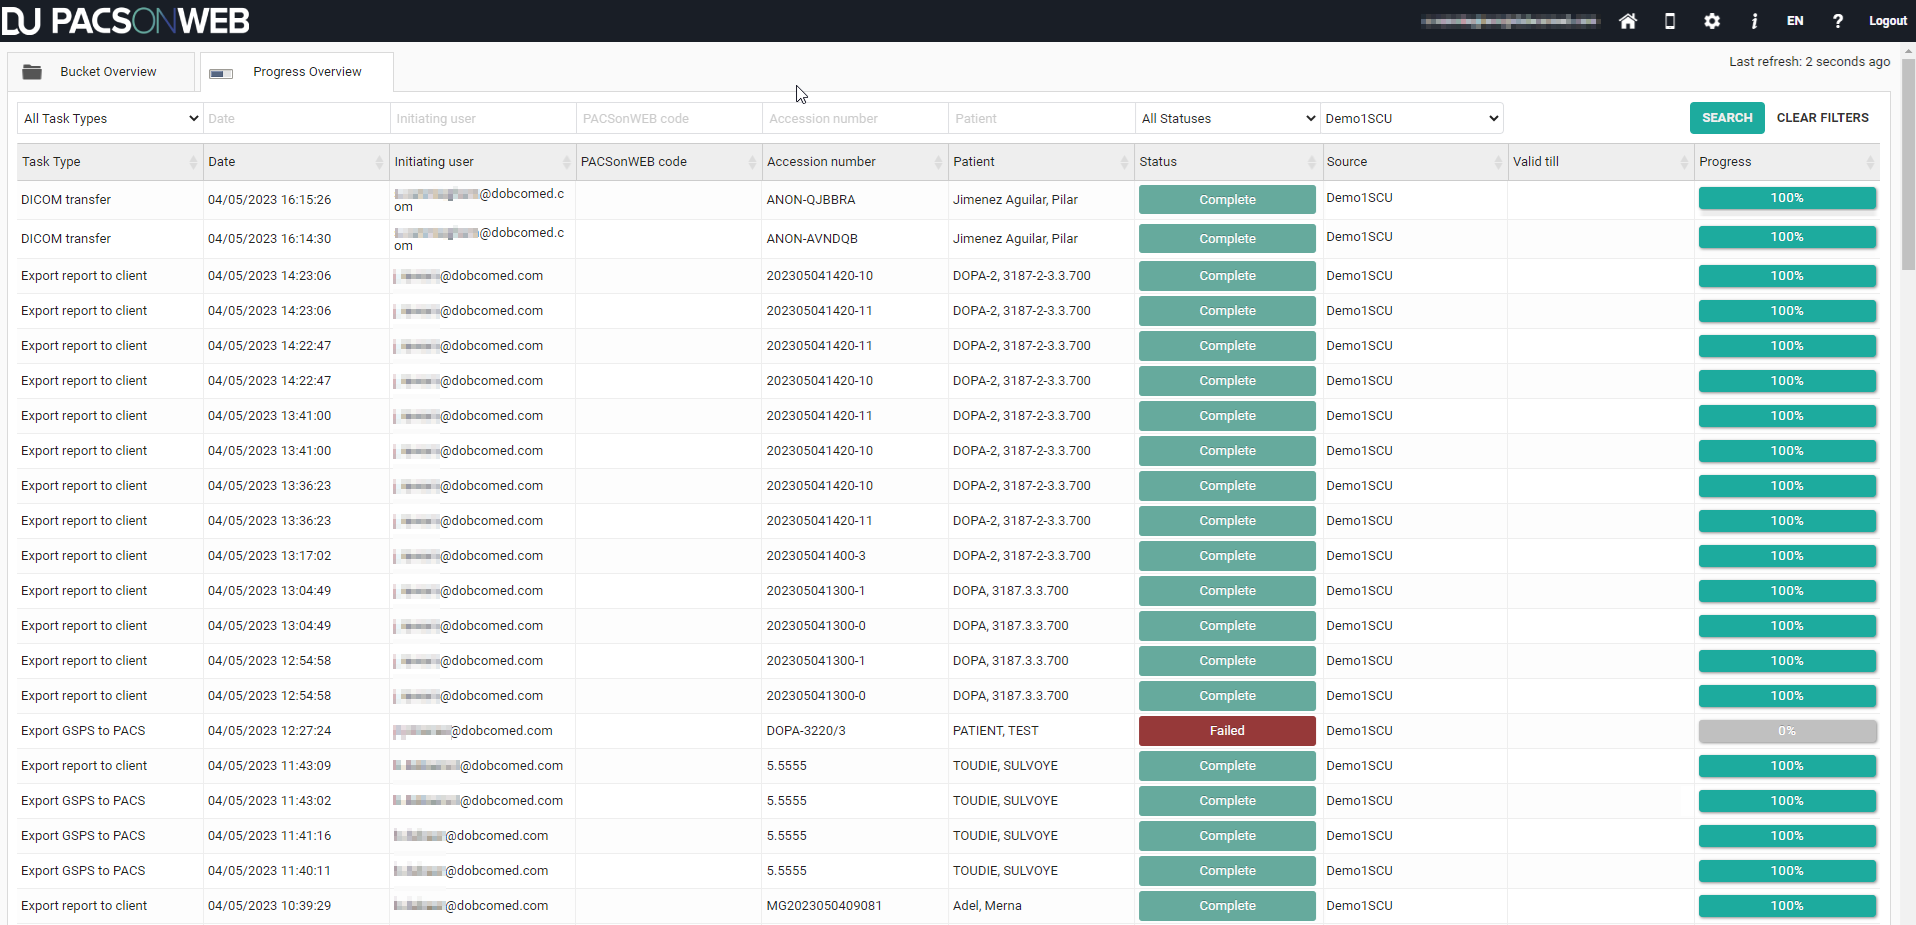Select Export GSPS to PACS at 11:41:16
Screen dimensions: 1916x925
tap(83, 836)
